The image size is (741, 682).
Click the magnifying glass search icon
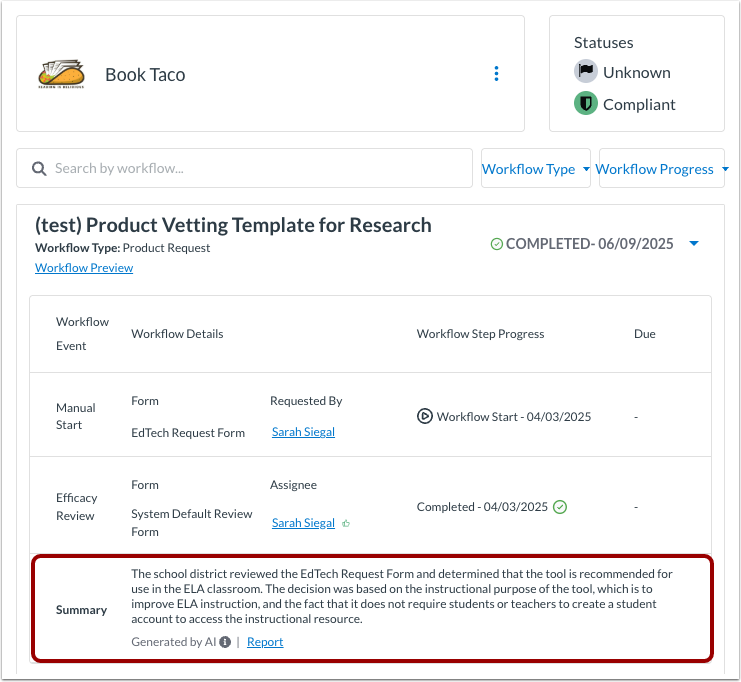[x=39, y=169]
